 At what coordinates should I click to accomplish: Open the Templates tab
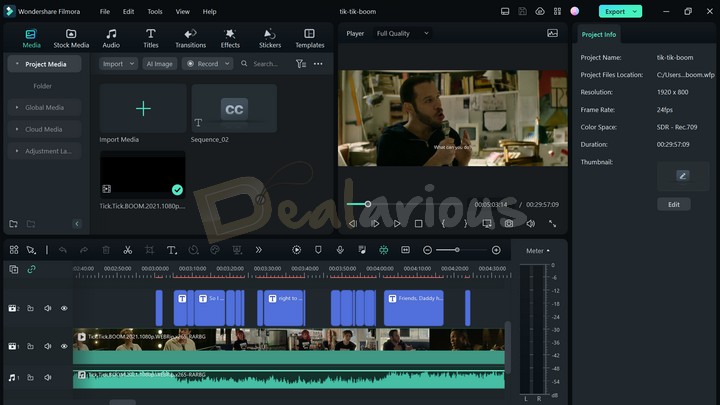point(309,39)
